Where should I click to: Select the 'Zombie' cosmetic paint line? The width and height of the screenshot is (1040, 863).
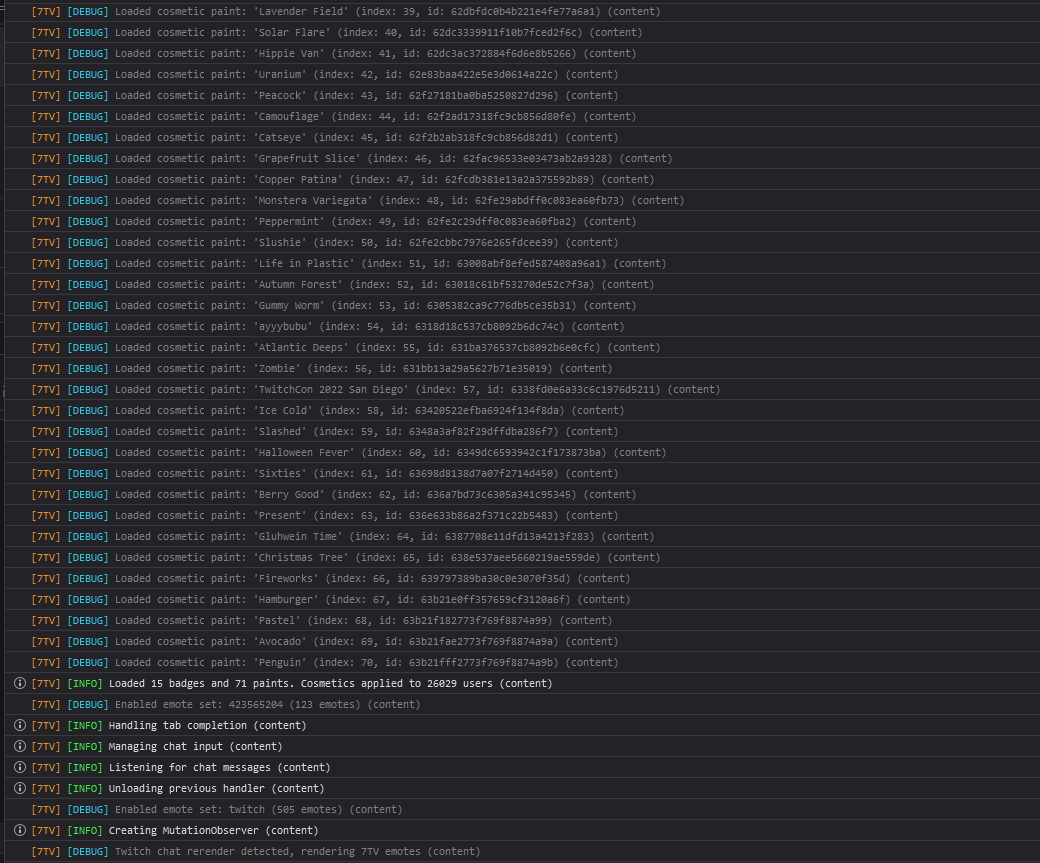523,368
